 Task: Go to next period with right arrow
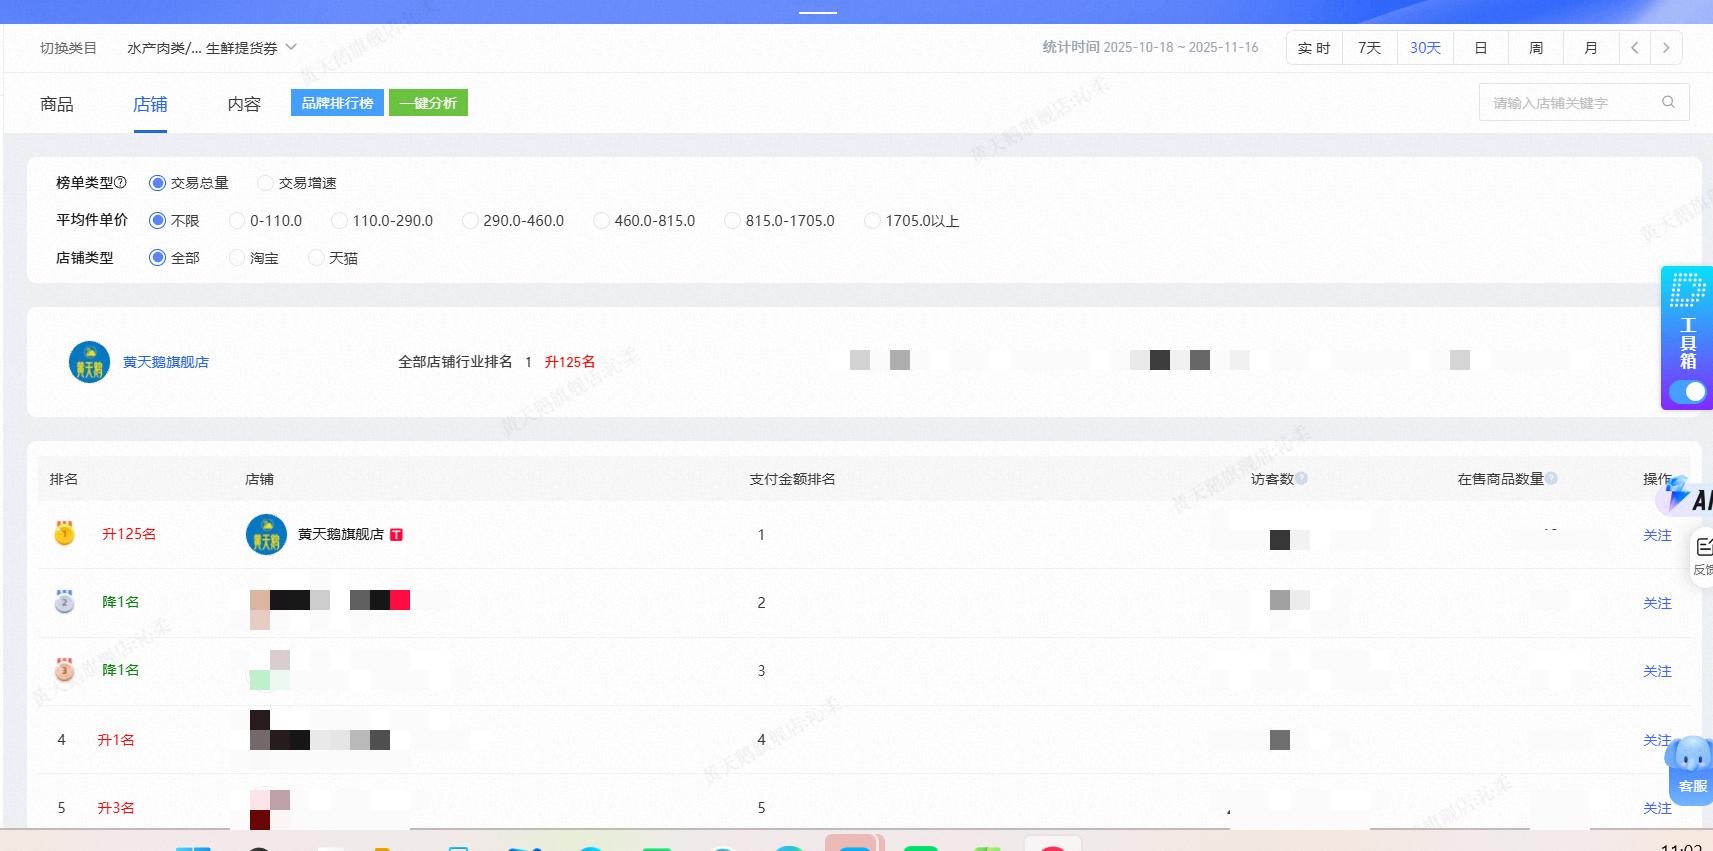coord(1666,48)
